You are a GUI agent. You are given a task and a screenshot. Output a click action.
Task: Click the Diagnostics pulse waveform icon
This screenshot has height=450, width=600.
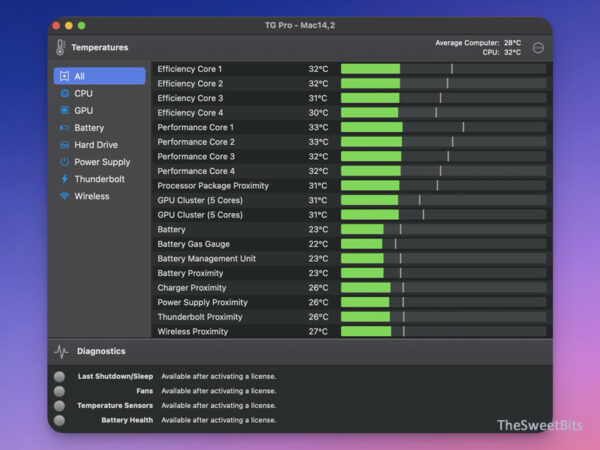coord(61,351)
